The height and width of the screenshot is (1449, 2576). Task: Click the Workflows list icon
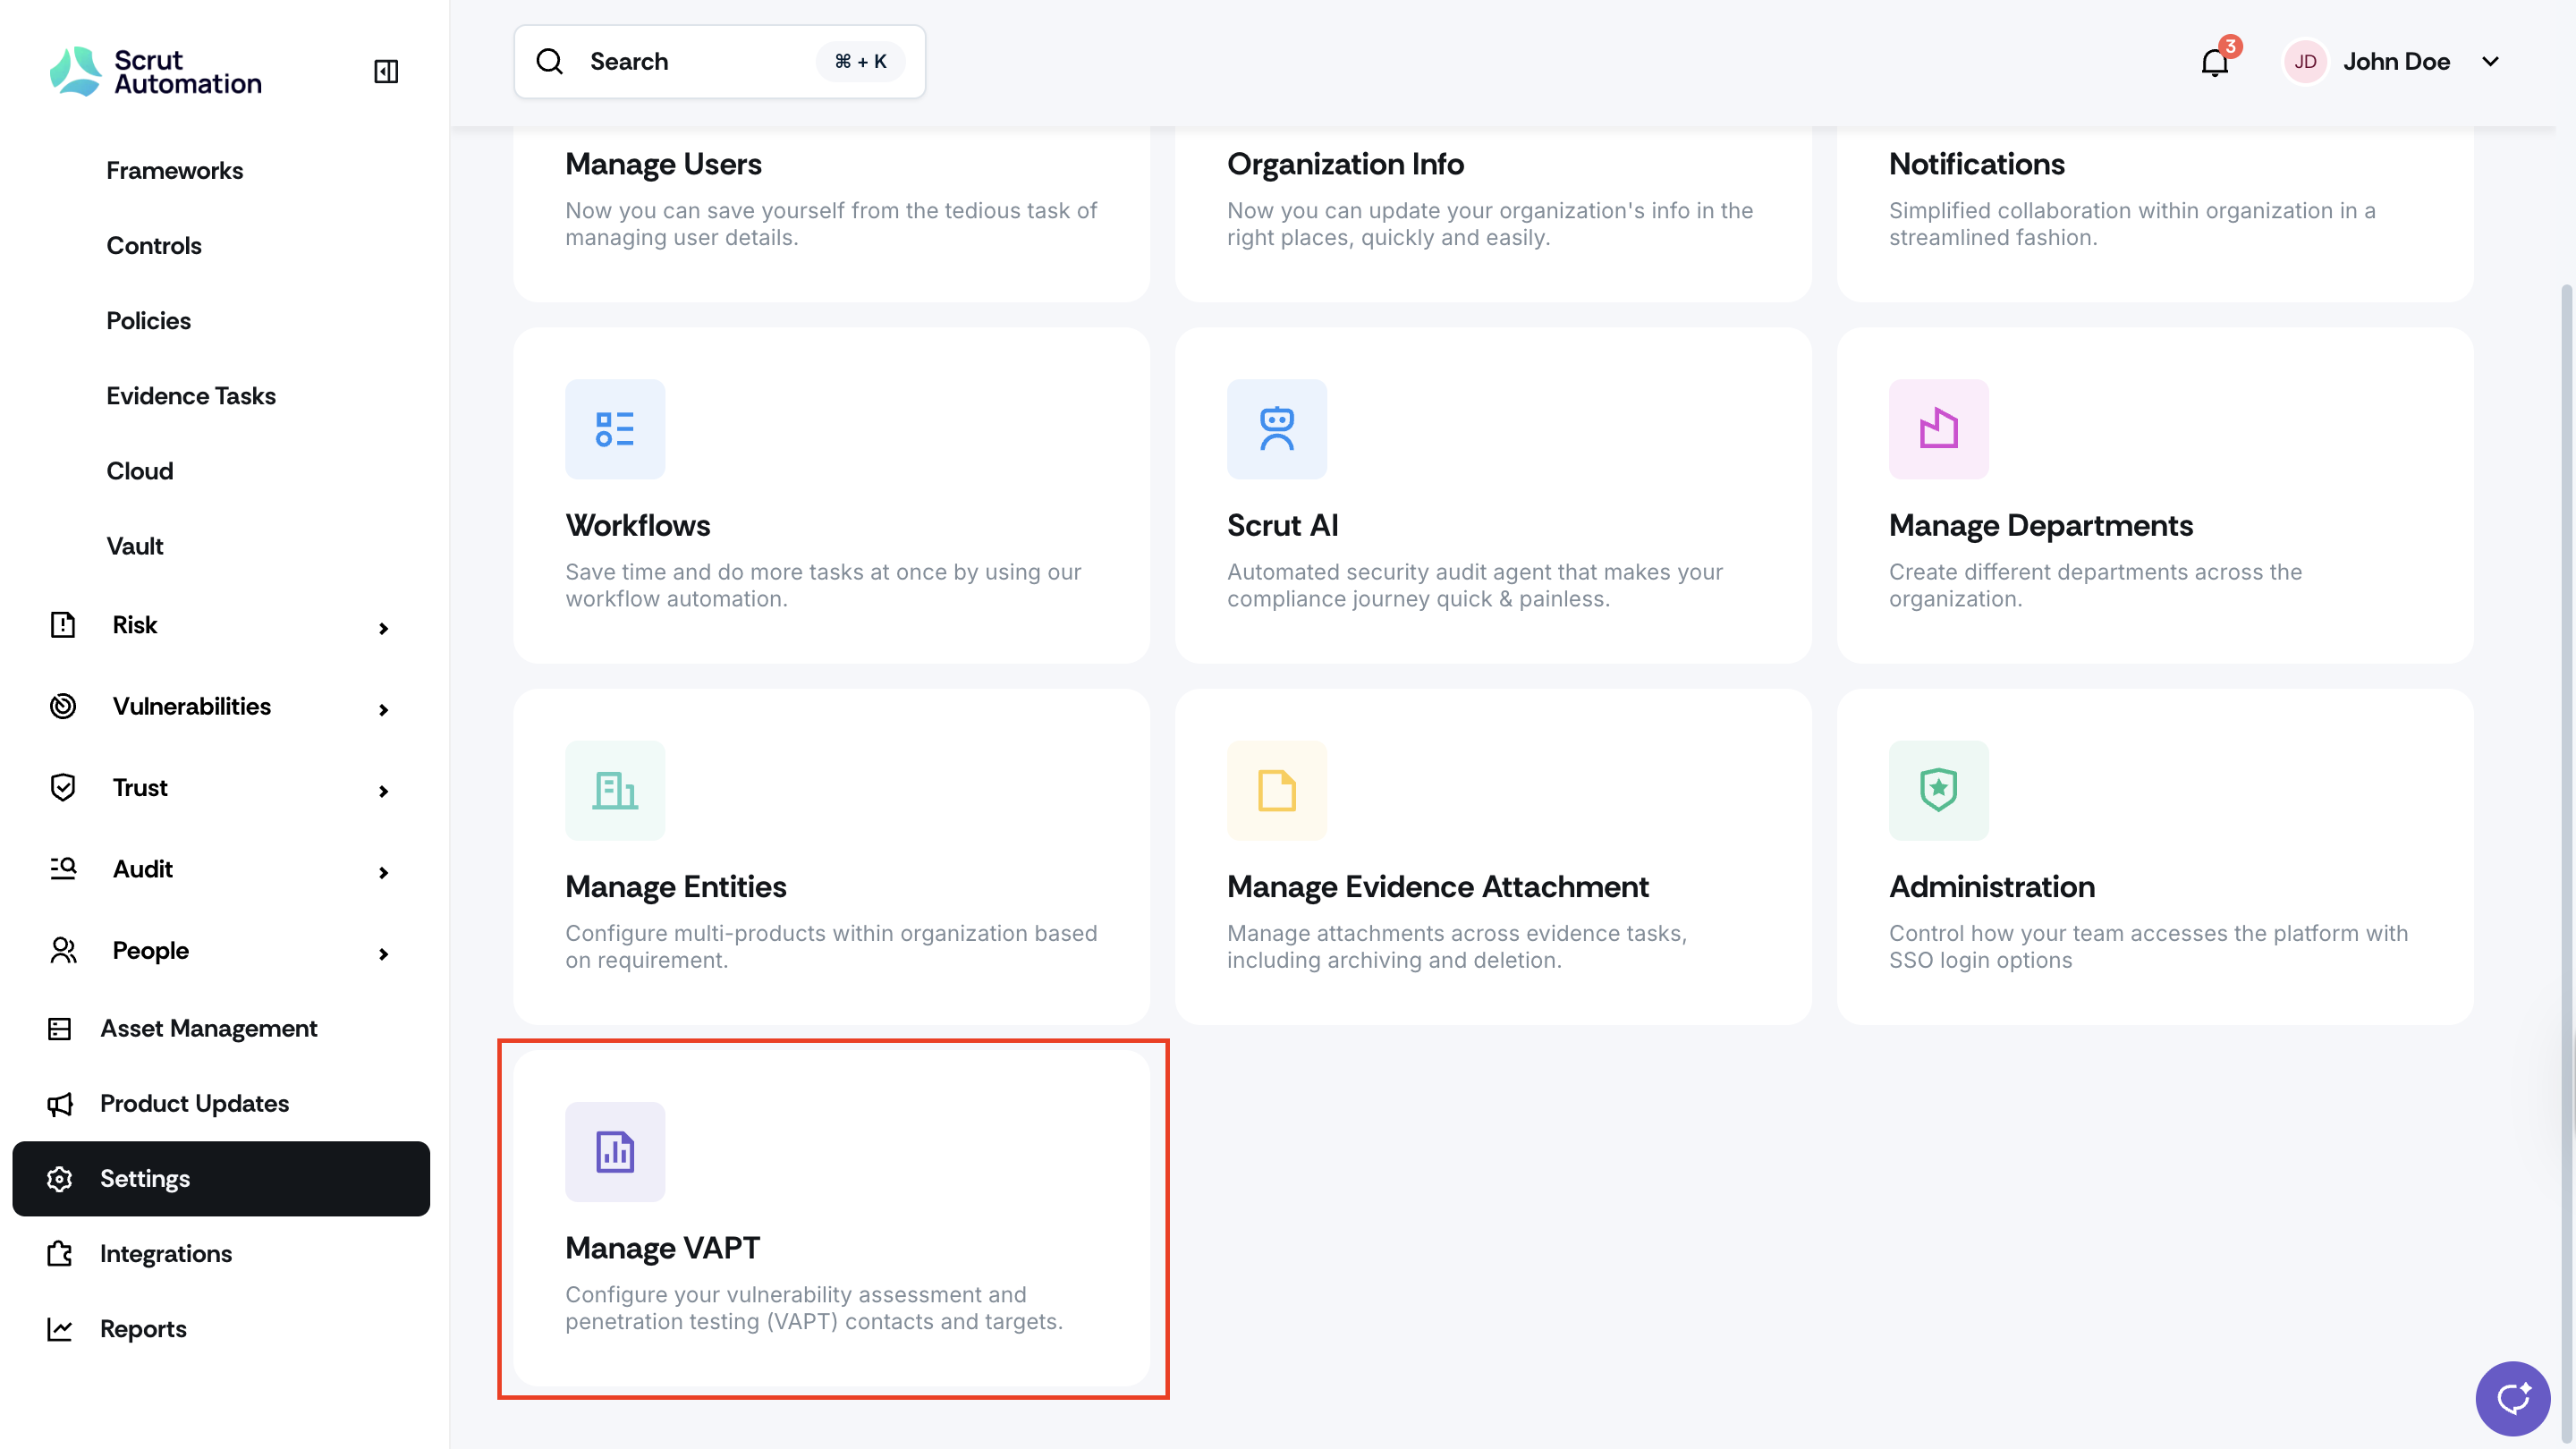coord(615,429)
